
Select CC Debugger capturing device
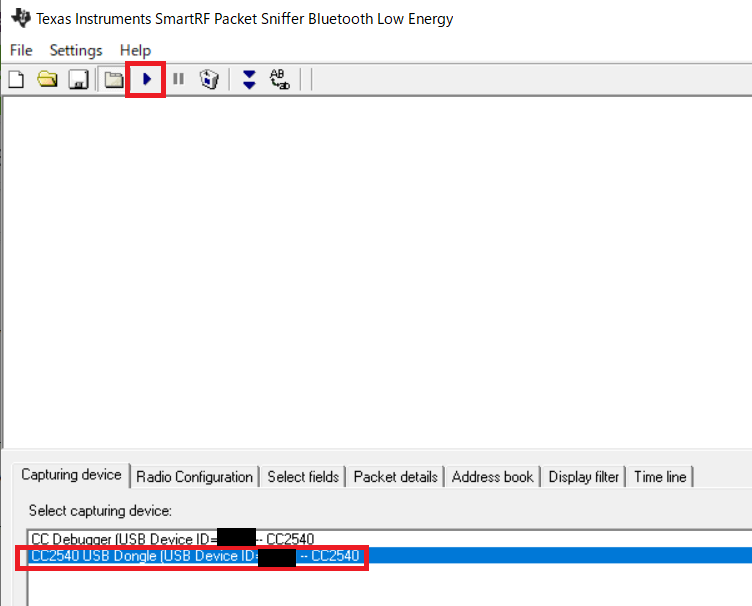[x=389, y=539]
